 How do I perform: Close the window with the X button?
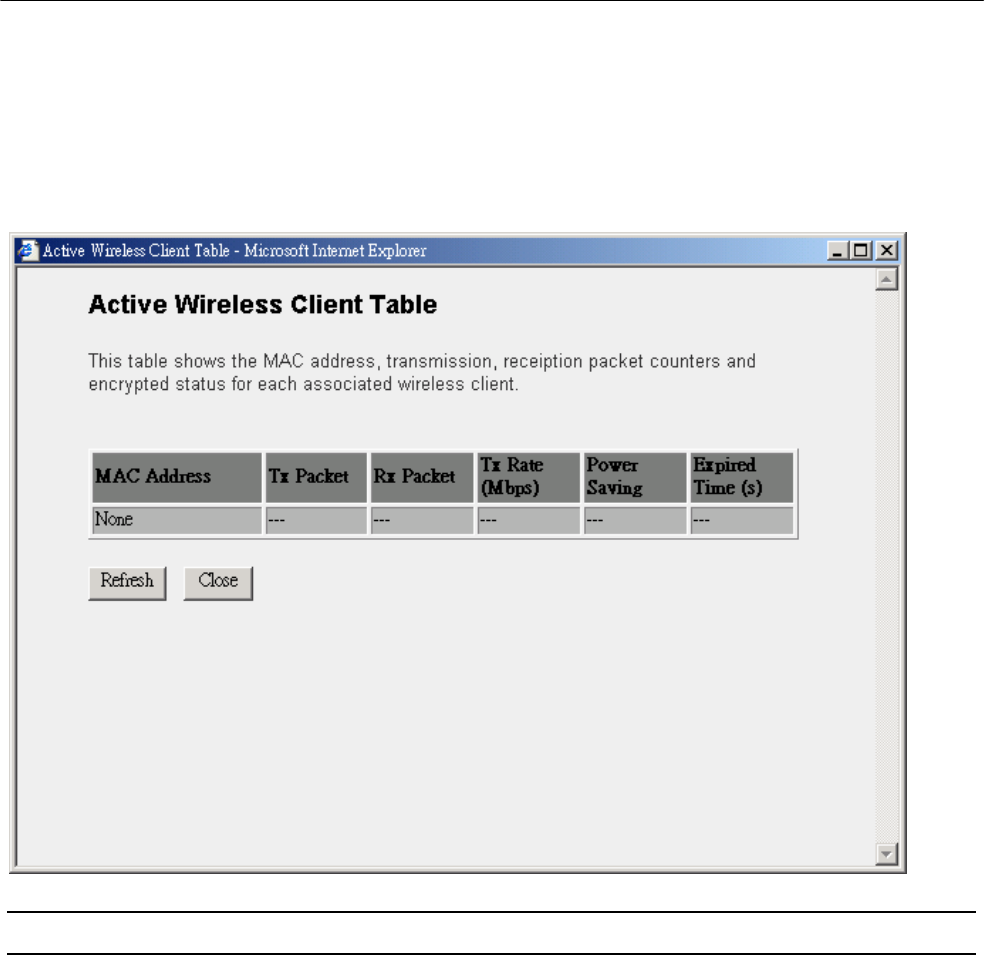(886, 251)
